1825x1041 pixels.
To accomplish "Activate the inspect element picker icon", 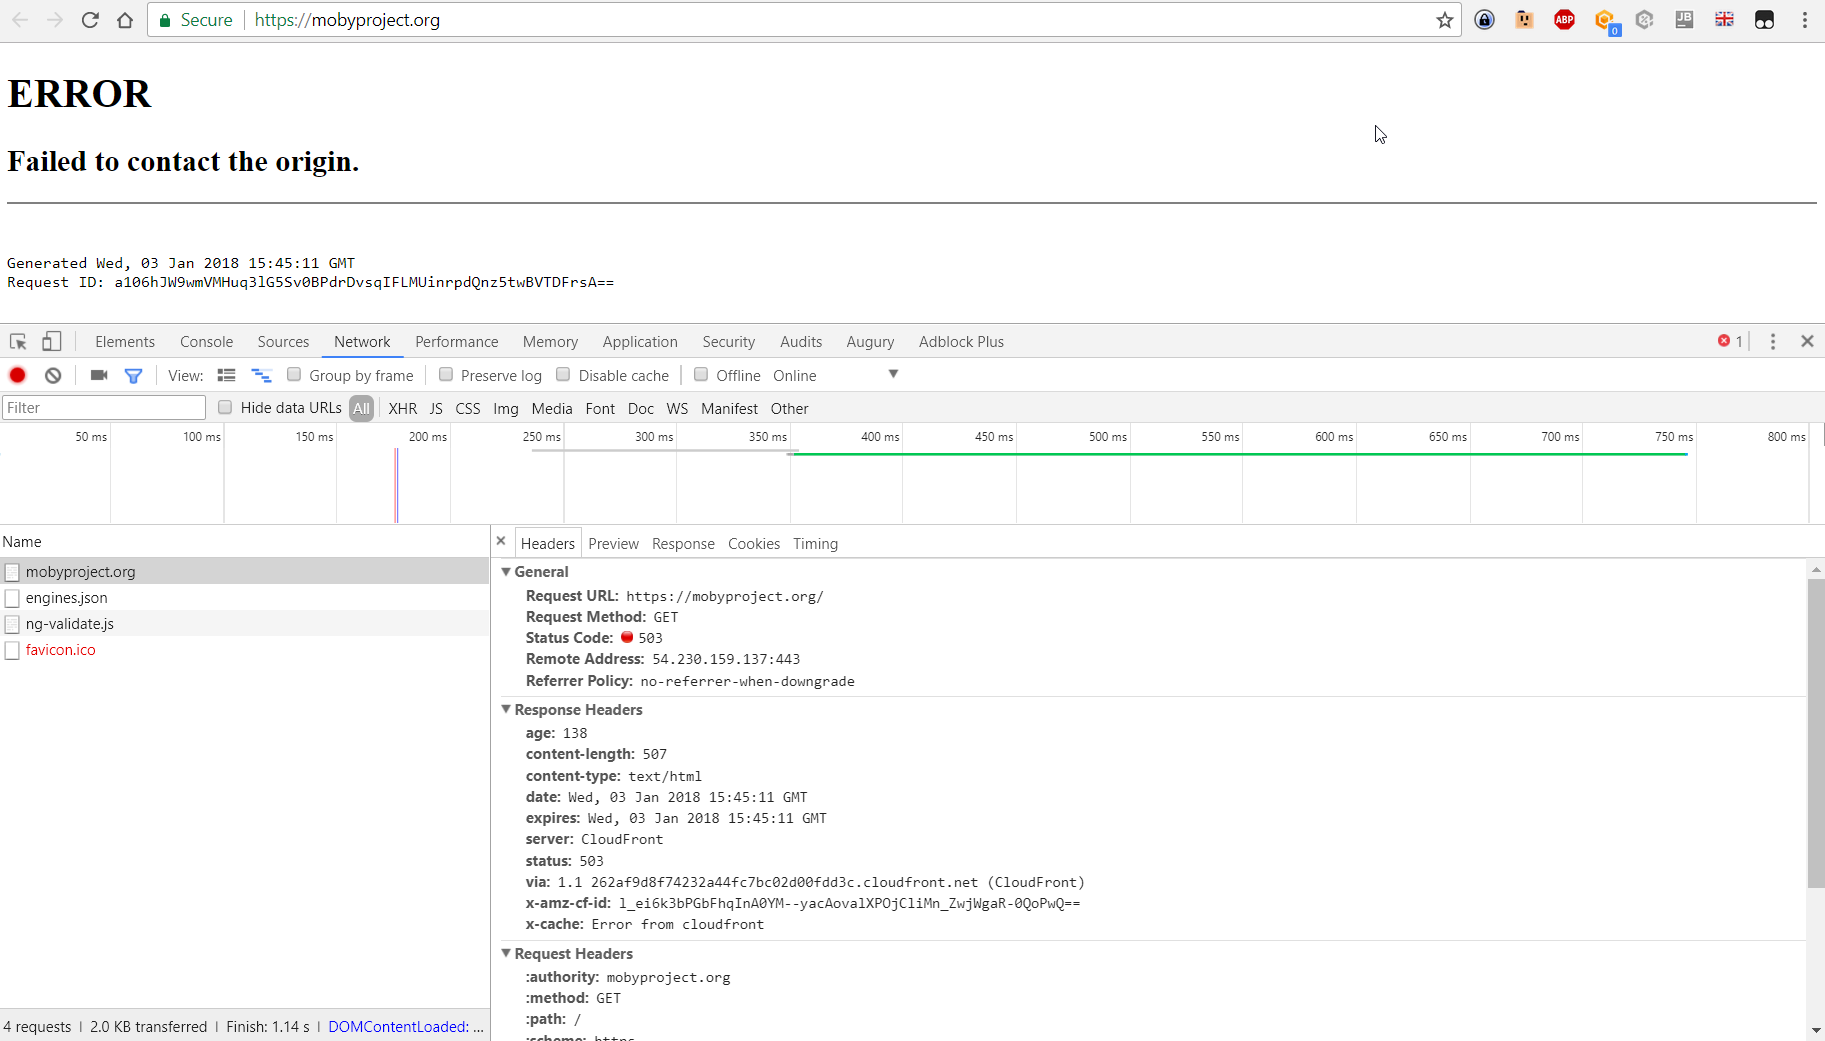I will (x=18, y=341).
